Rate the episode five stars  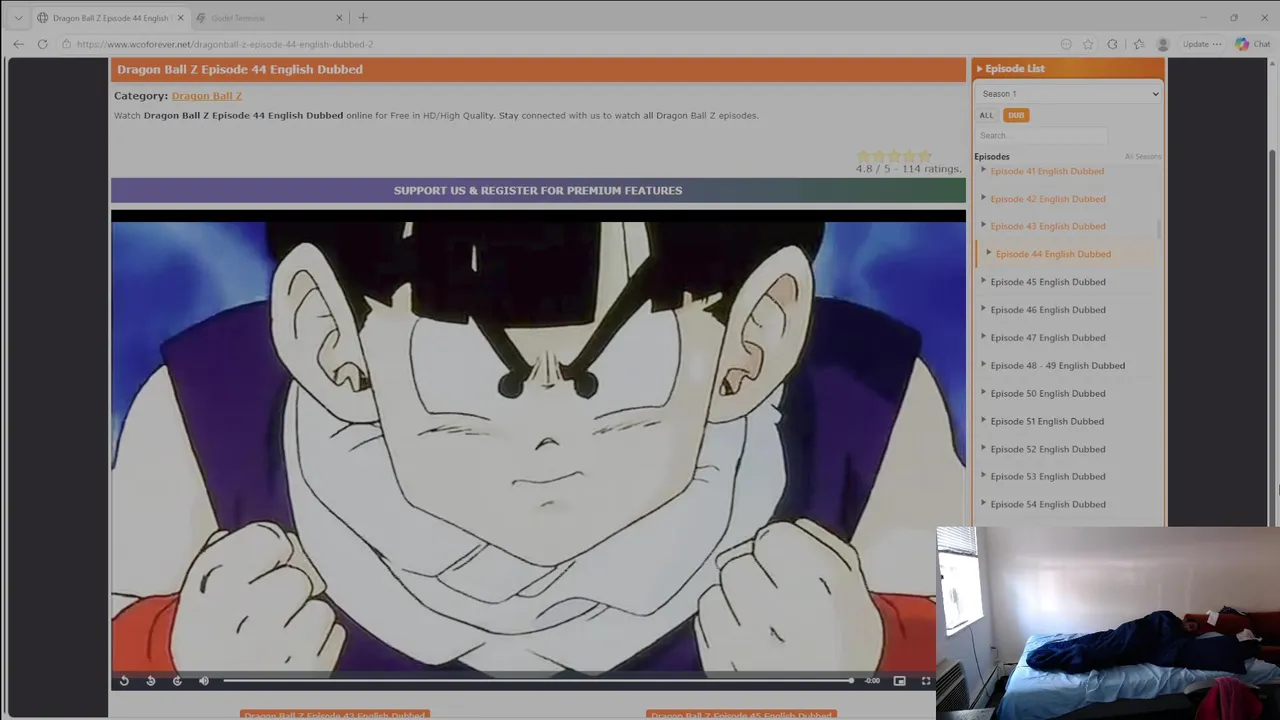(x=924, y=156)
